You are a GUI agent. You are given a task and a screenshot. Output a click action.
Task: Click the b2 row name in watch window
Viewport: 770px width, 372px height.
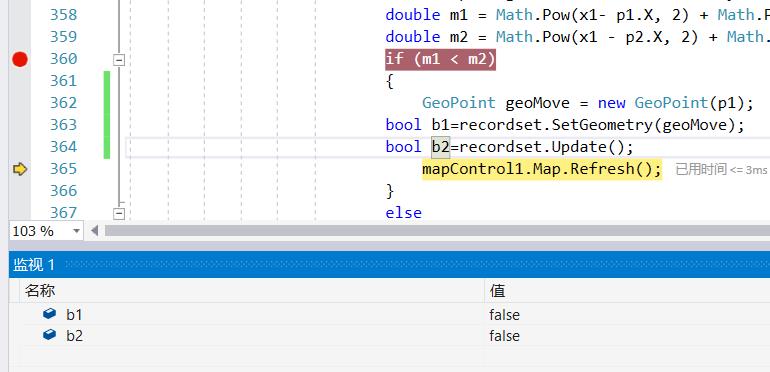pos(74,336)
